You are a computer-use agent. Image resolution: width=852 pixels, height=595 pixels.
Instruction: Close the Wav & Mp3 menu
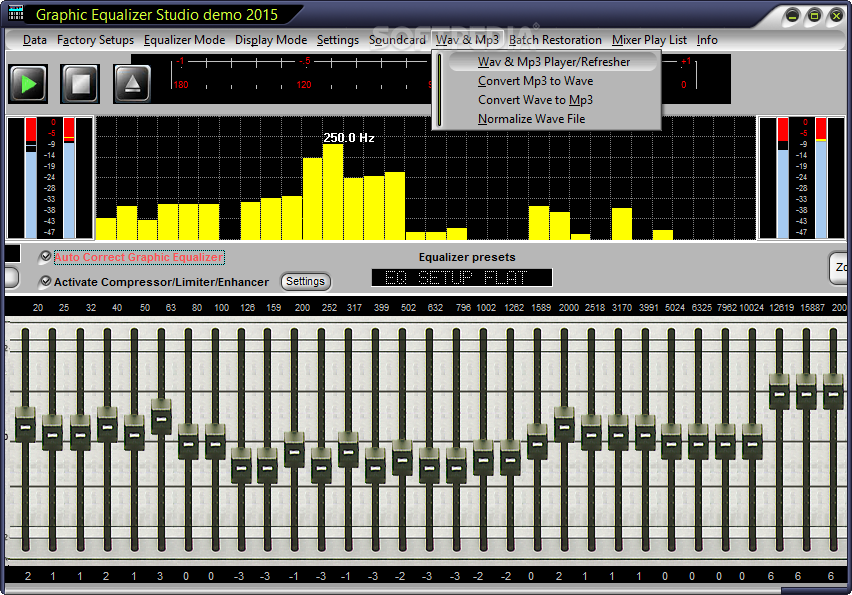click(467, 40)
